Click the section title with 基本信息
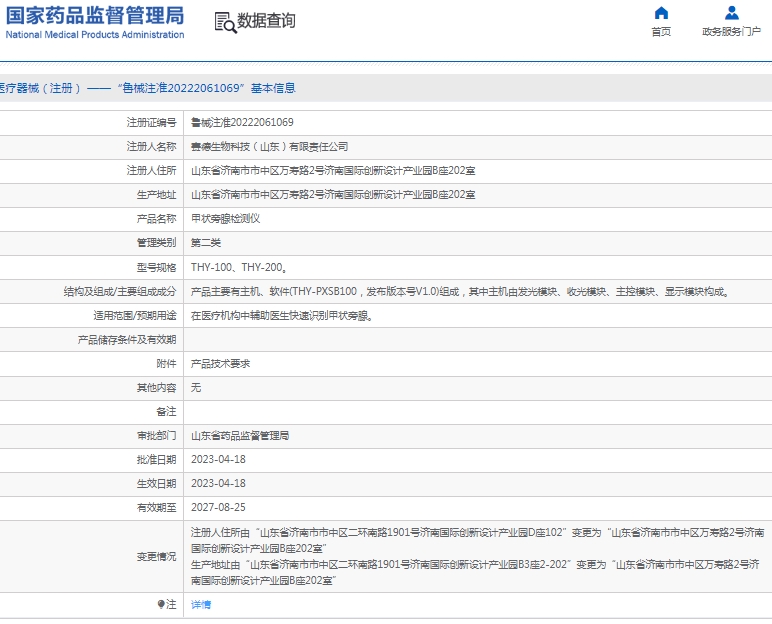Image resolution: width=772 pixels, height=624 pixels. tap(147, 88)
